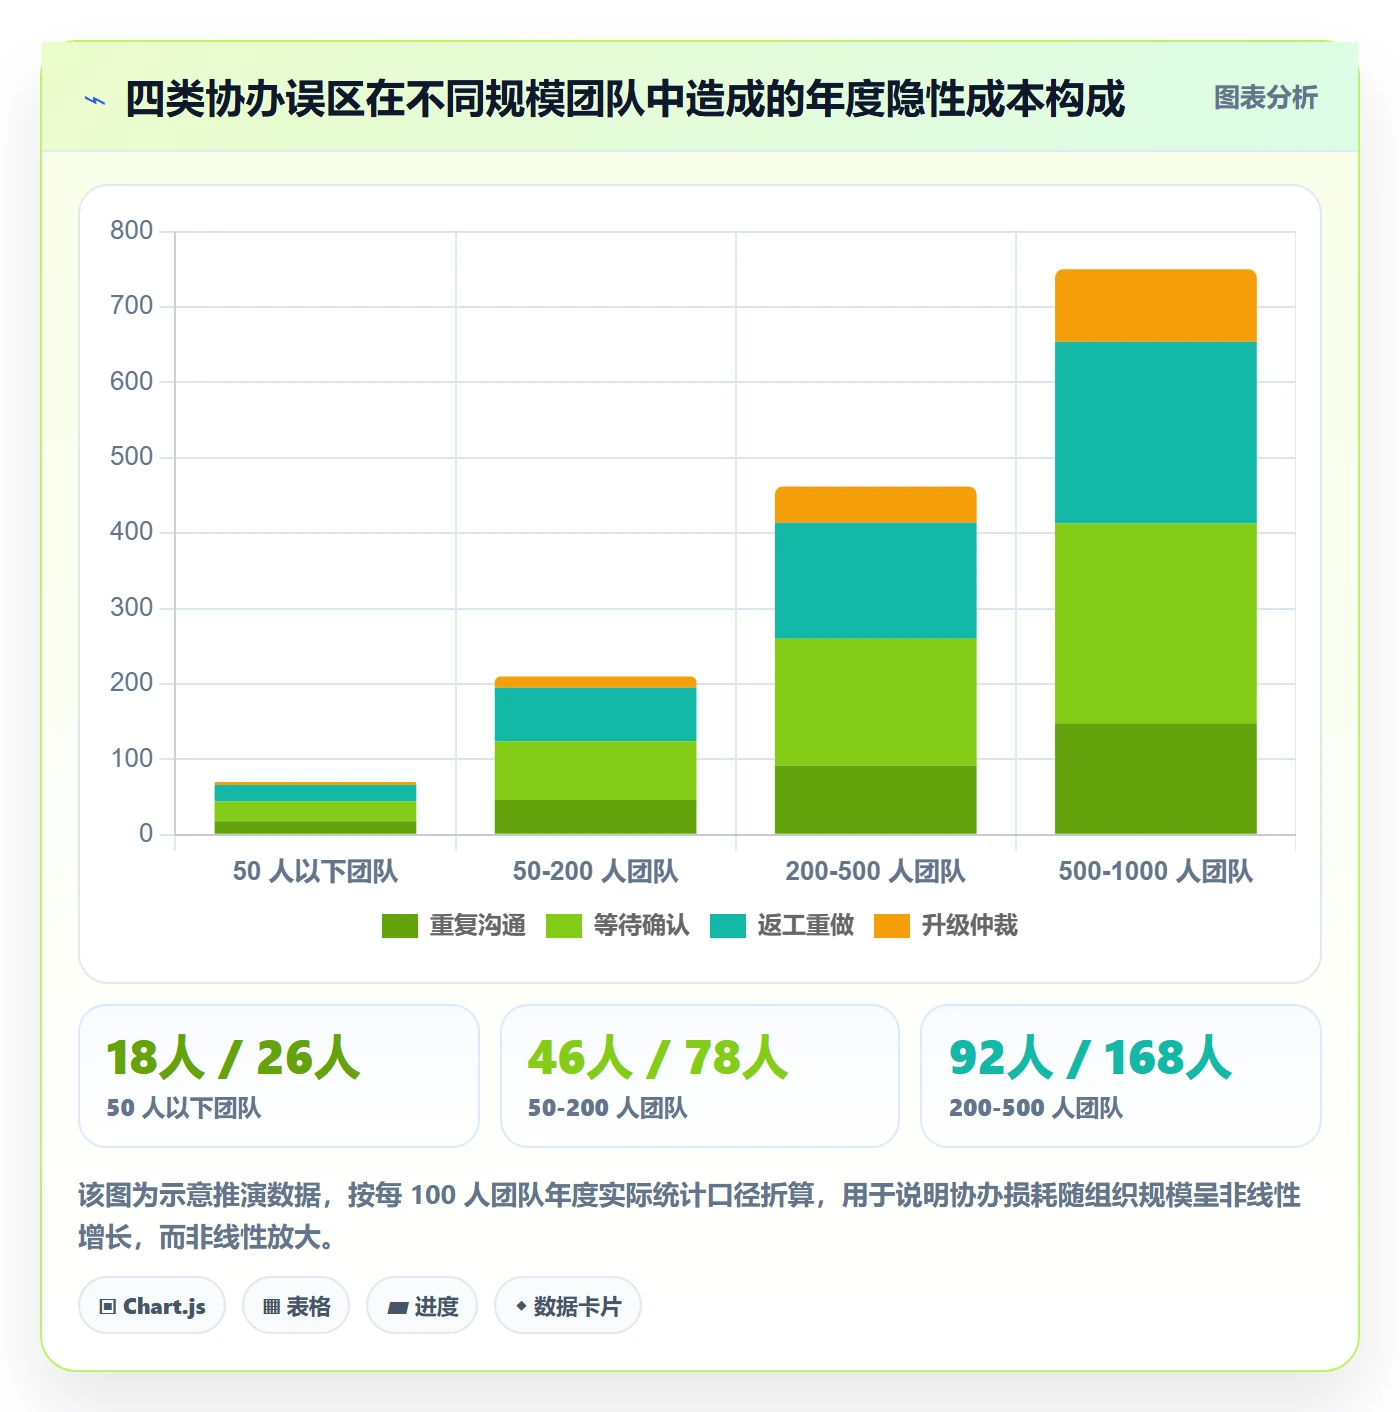Screen dimensions: 1400x1412
Task: Click the chart title 四类协办误区 heading
Action: (x=625, y=99)
